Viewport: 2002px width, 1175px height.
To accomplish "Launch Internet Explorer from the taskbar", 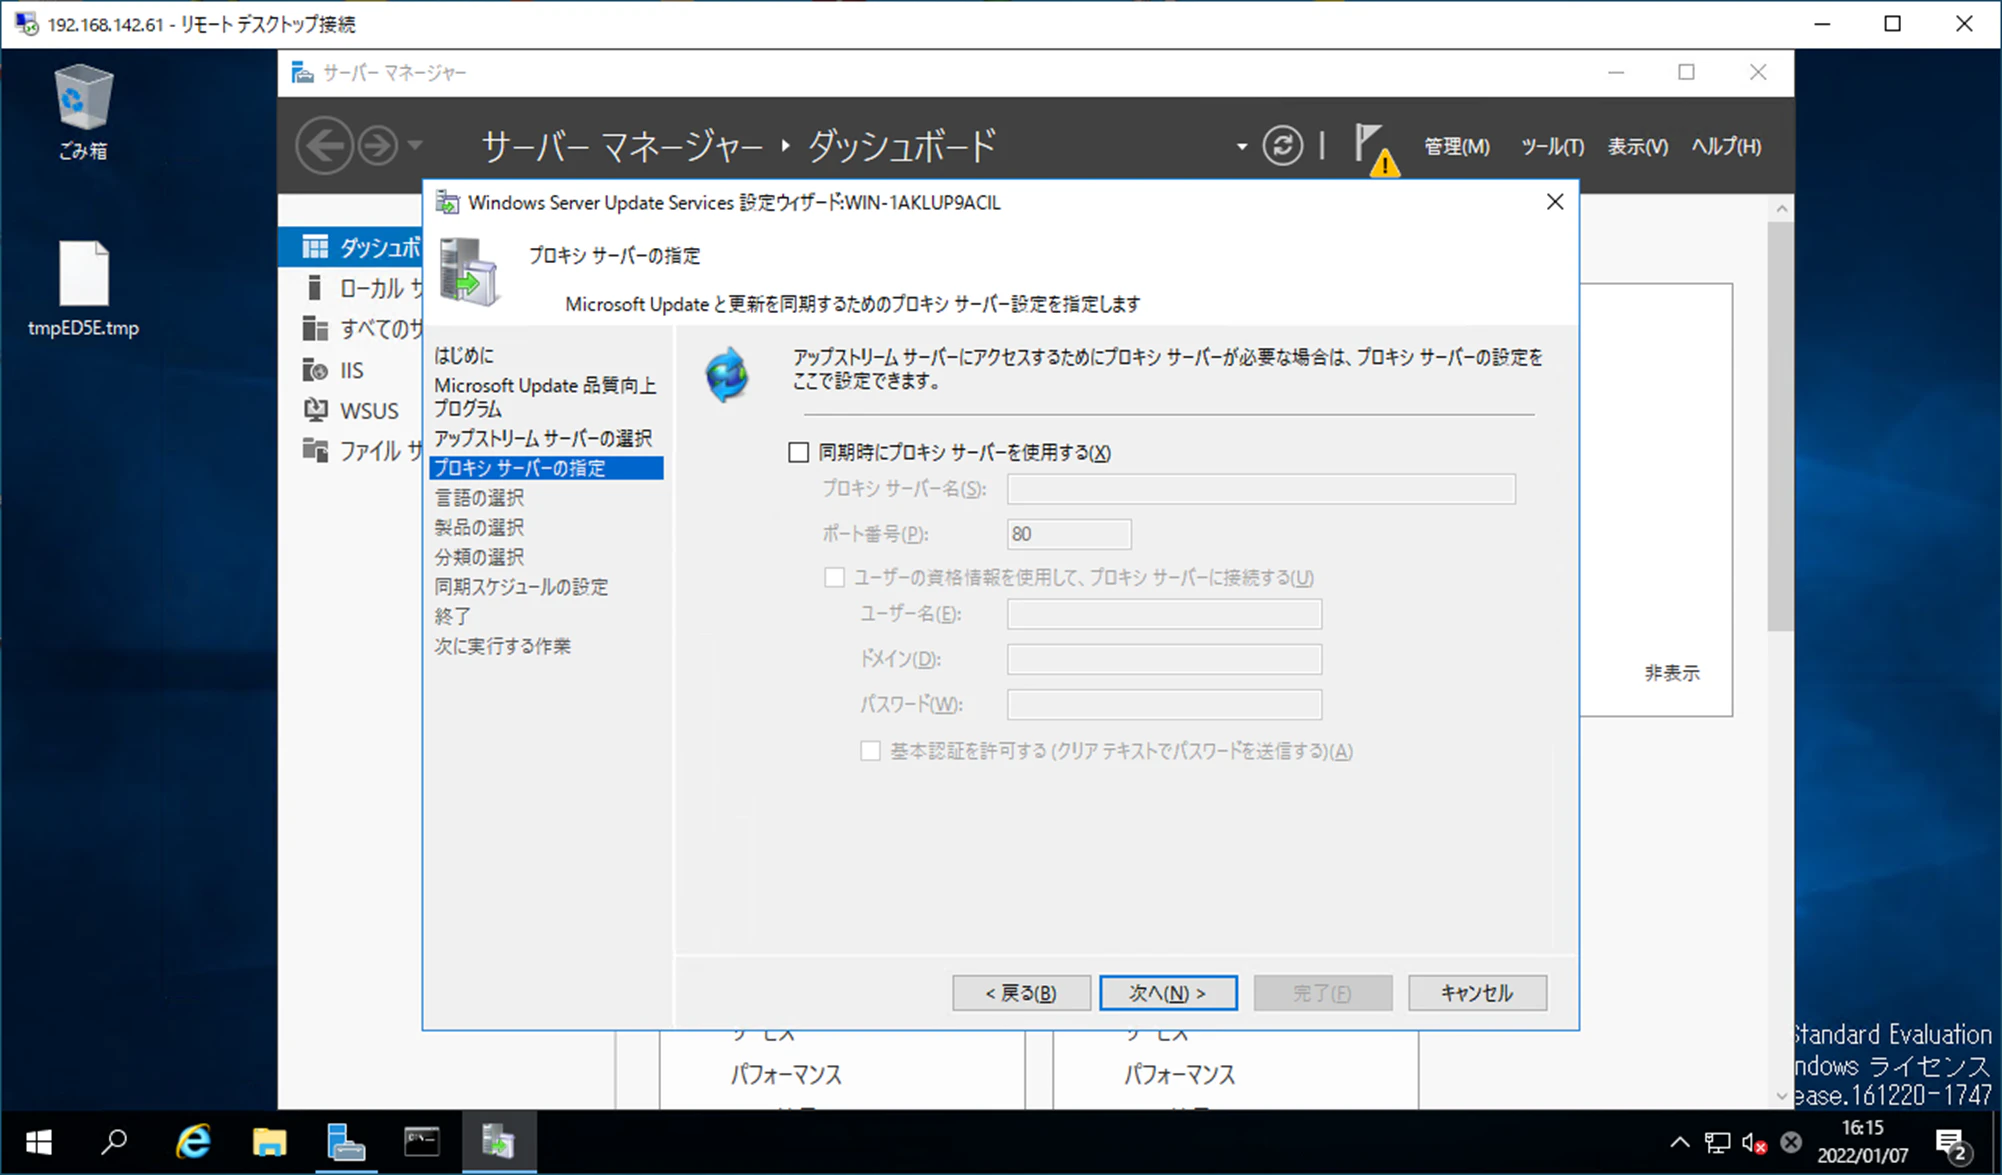I will (192, 1142).
